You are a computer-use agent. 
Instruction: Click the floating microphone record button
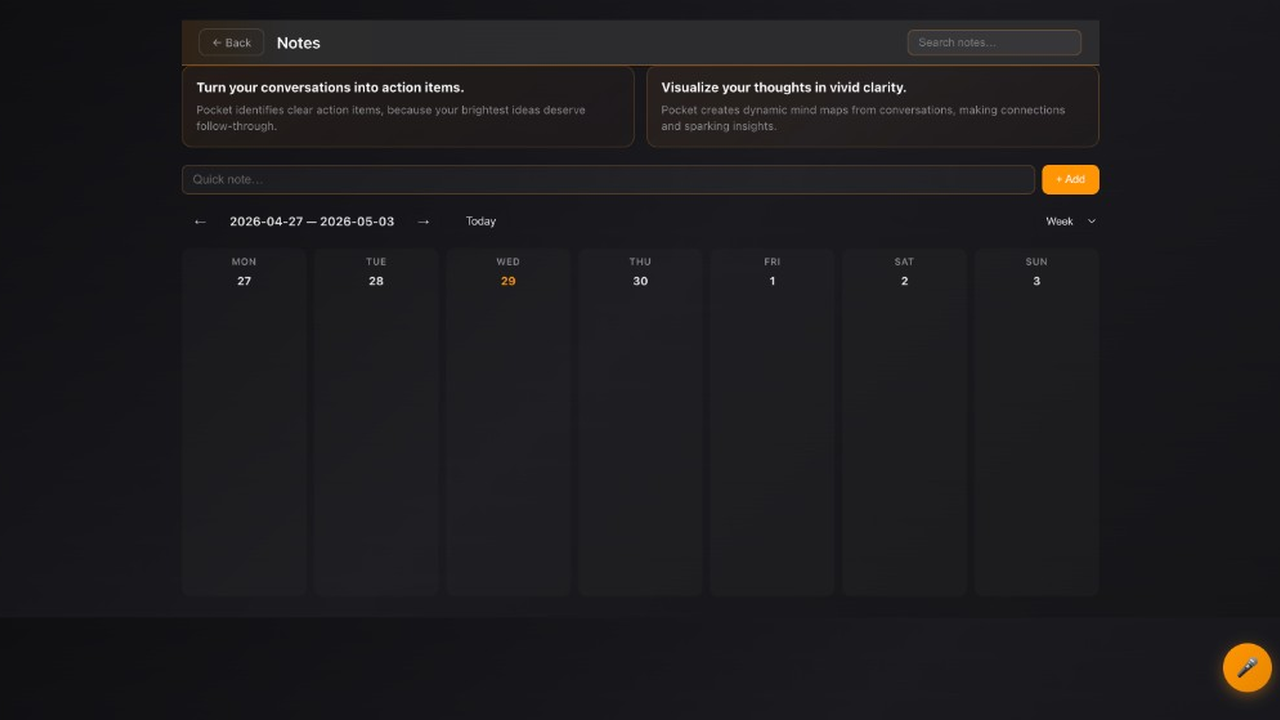[1247, 667]
